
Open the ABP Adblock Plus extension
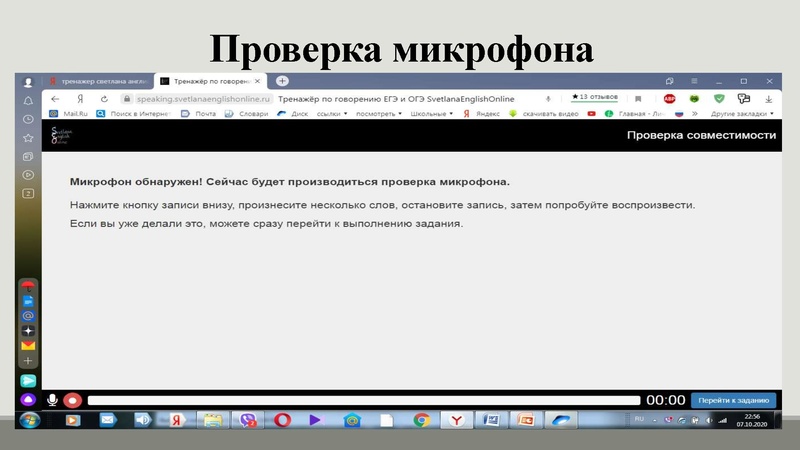[x=669, y=99]
